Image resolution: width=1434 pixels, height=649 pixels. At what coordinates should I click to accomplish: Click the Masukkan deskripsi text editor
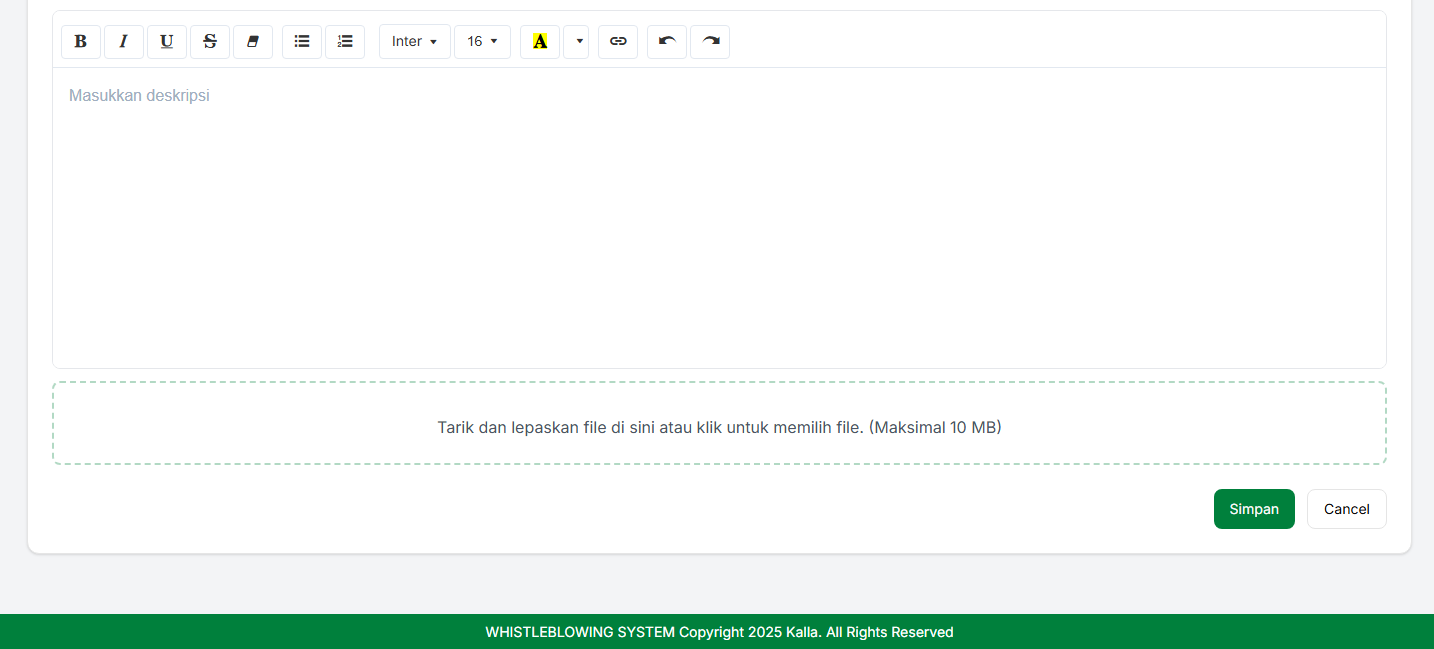(x=719, y=217)
